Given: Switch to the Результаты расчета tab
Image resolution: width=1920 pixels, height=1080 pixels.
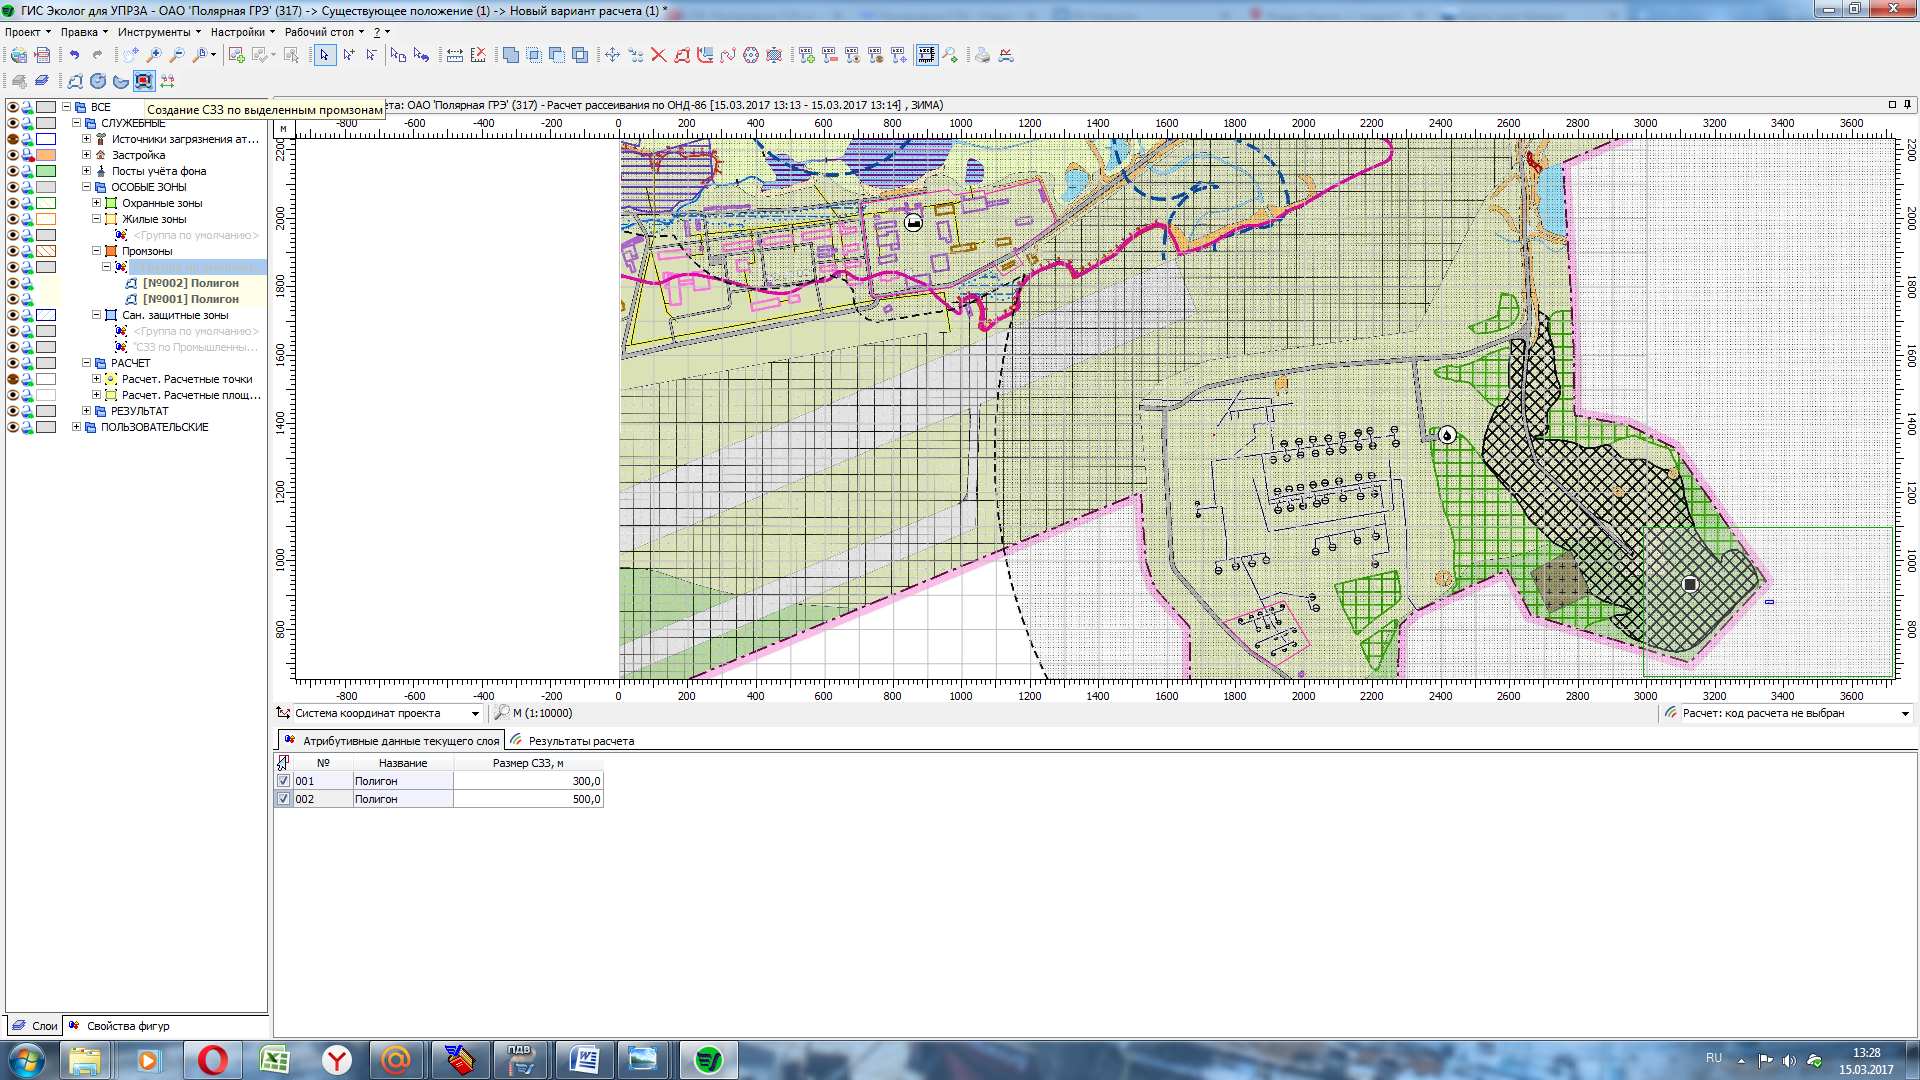Looking at the screenshot, I should 580,741.
